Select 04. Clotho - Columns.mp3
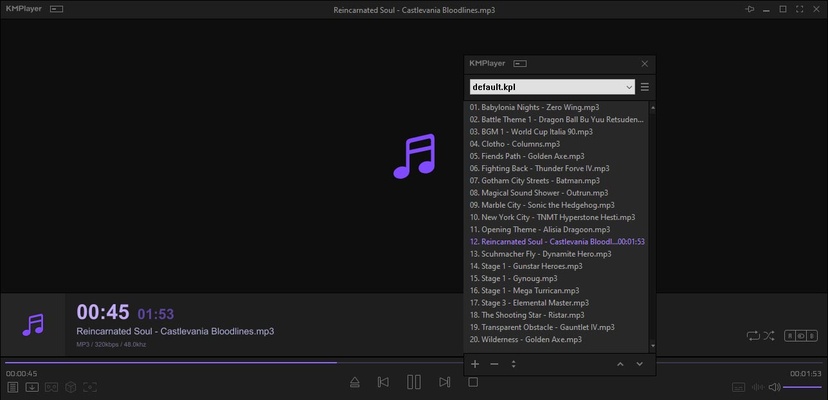The height and width of the screenshot is (400, 828). (557, 144)
